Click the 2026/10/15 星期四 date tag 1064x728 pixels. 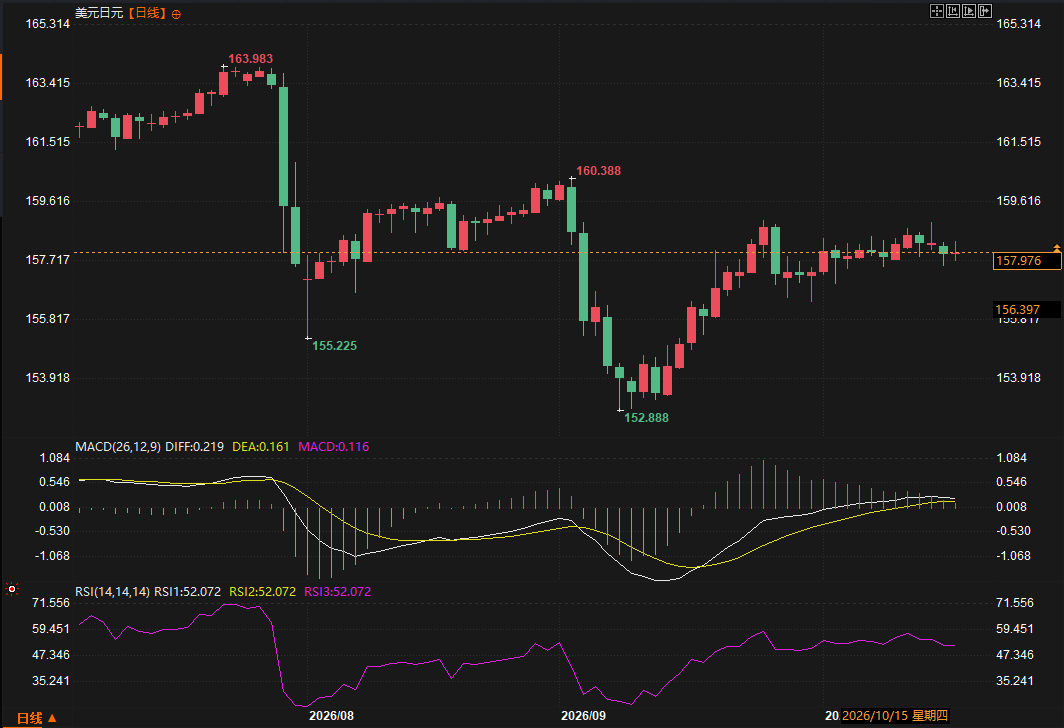895,716
